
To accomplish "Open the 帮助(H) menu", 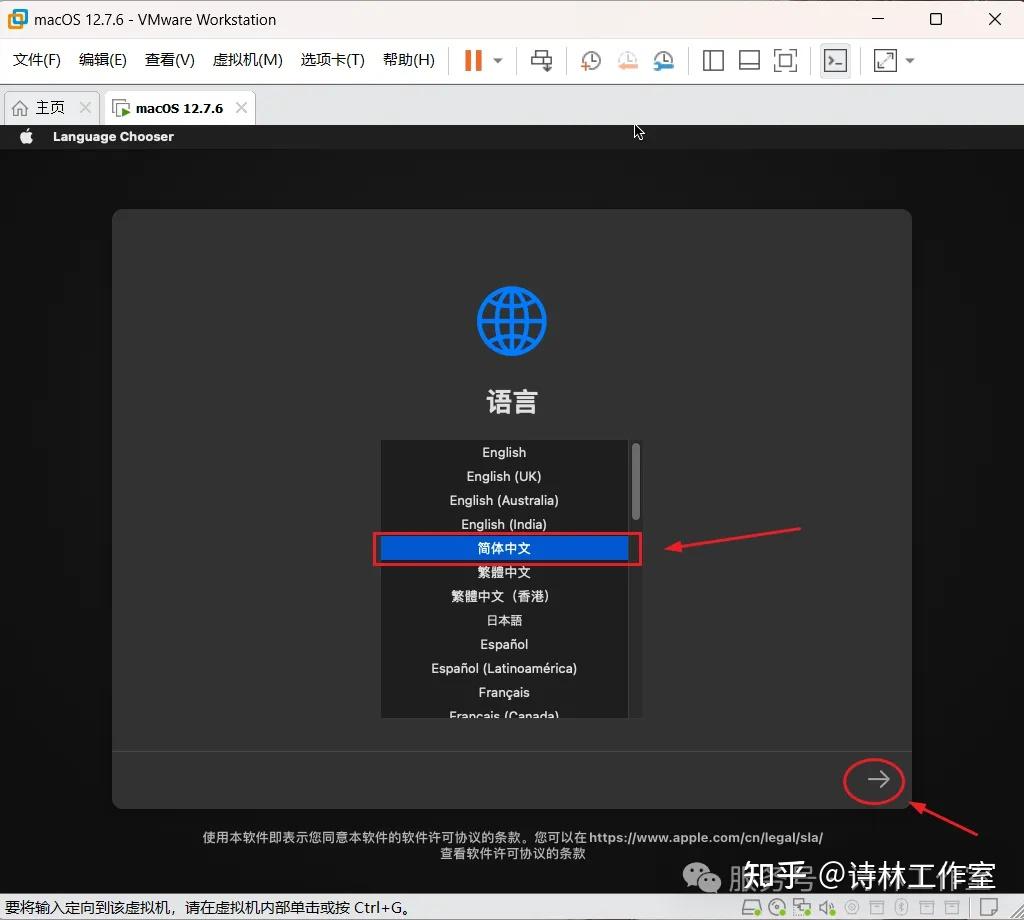I will [x=409, y=60].
